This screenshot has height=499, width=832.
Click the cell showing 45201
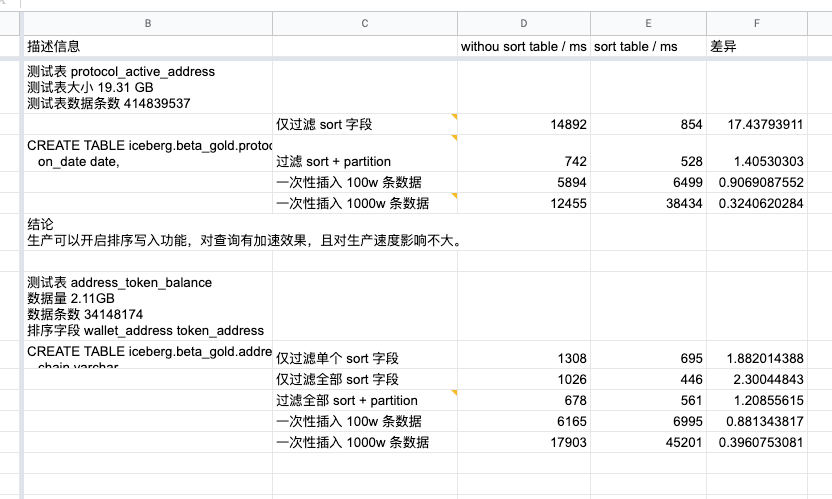click(x=648, y=443)
